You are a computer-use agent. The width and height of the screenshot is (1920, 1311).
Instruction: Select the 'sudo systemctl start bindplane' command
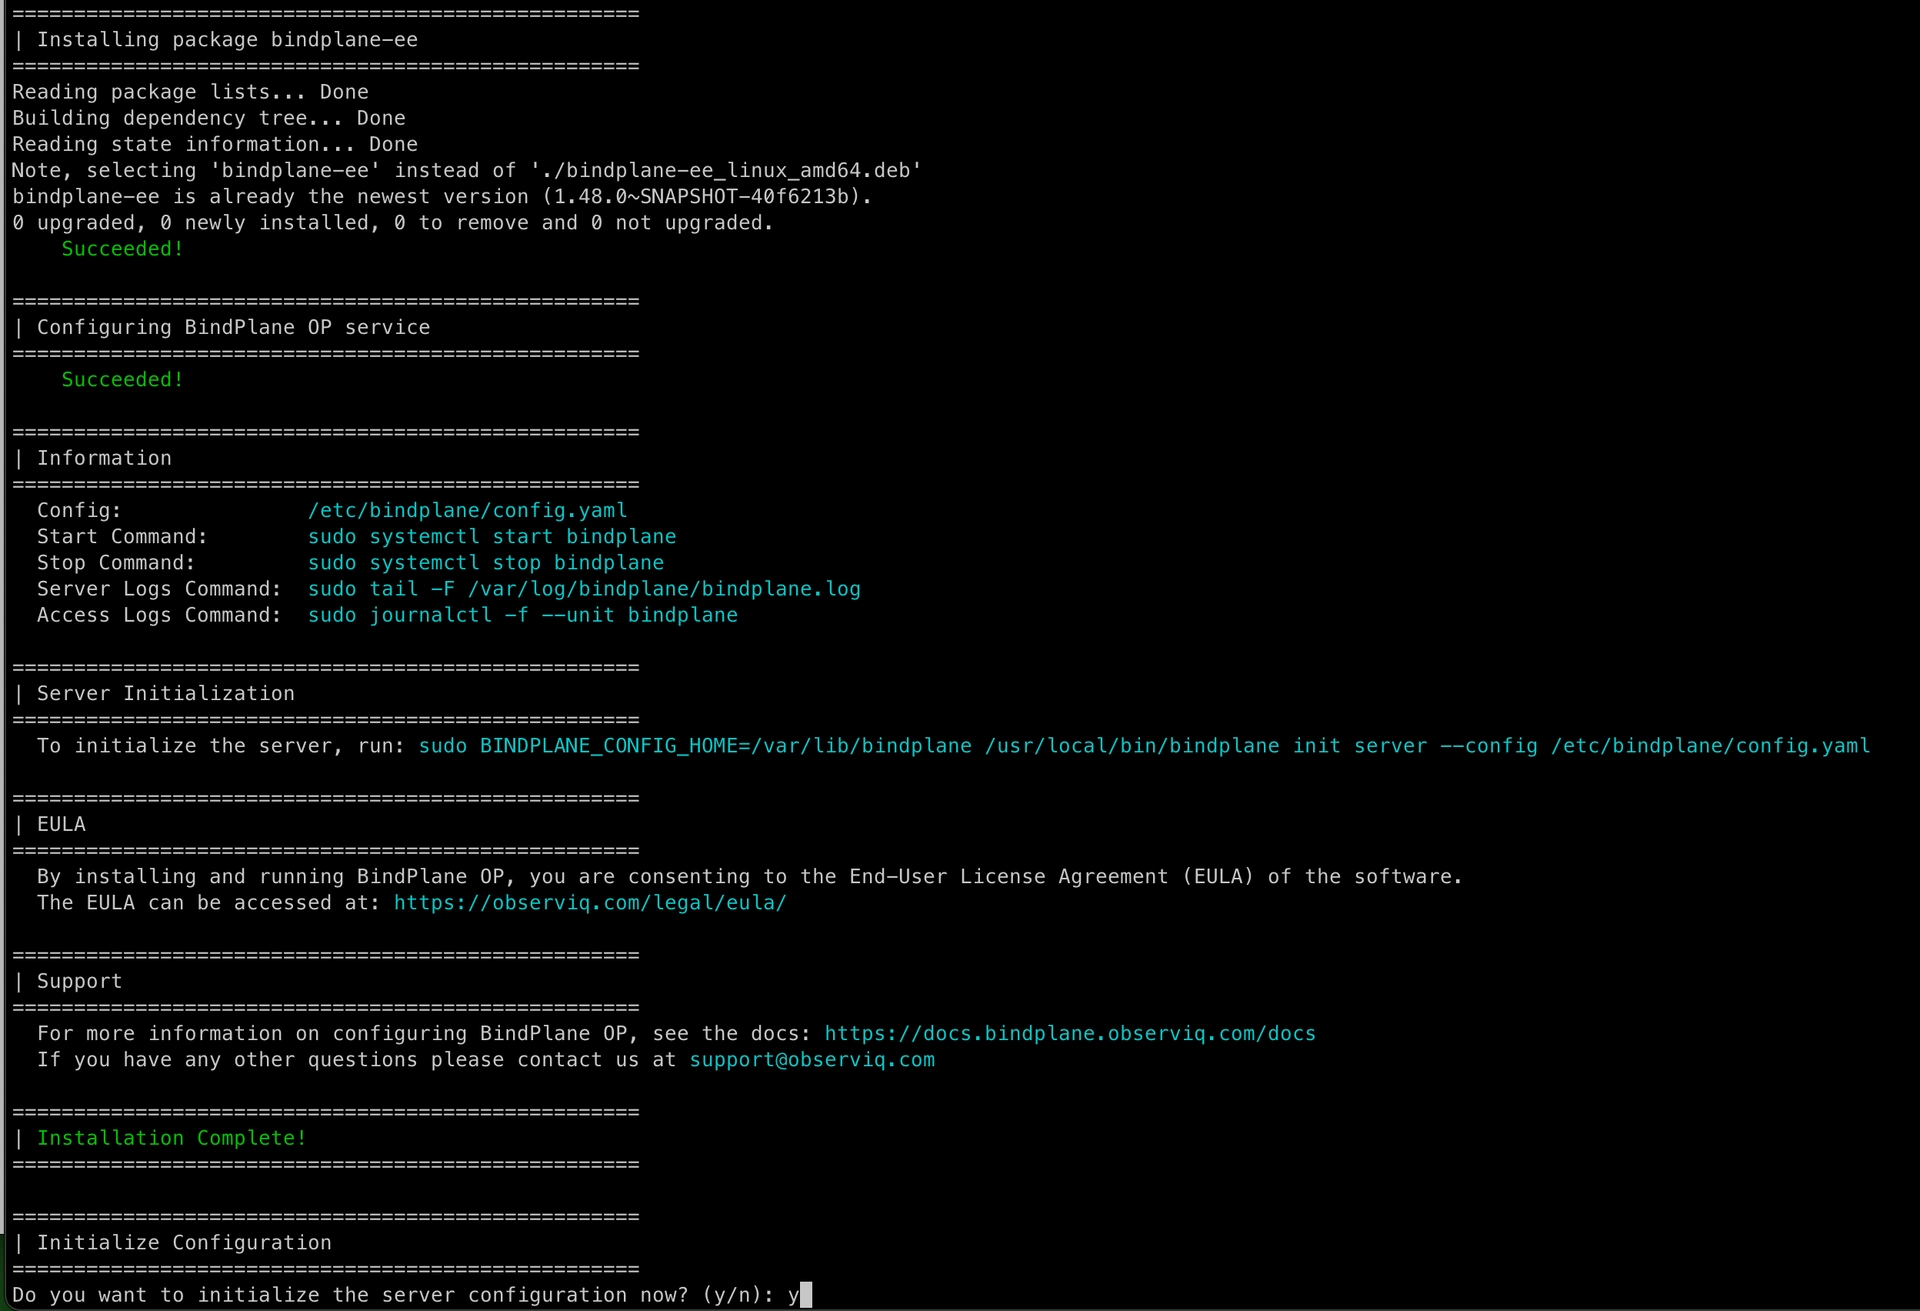pos(492,537)
